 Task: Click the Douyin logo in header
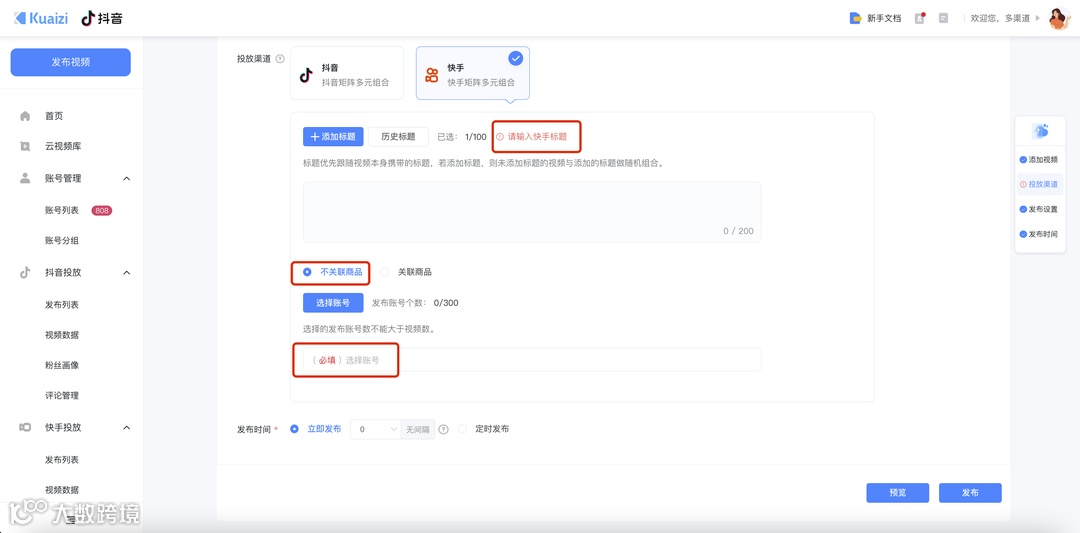(102, 19)
